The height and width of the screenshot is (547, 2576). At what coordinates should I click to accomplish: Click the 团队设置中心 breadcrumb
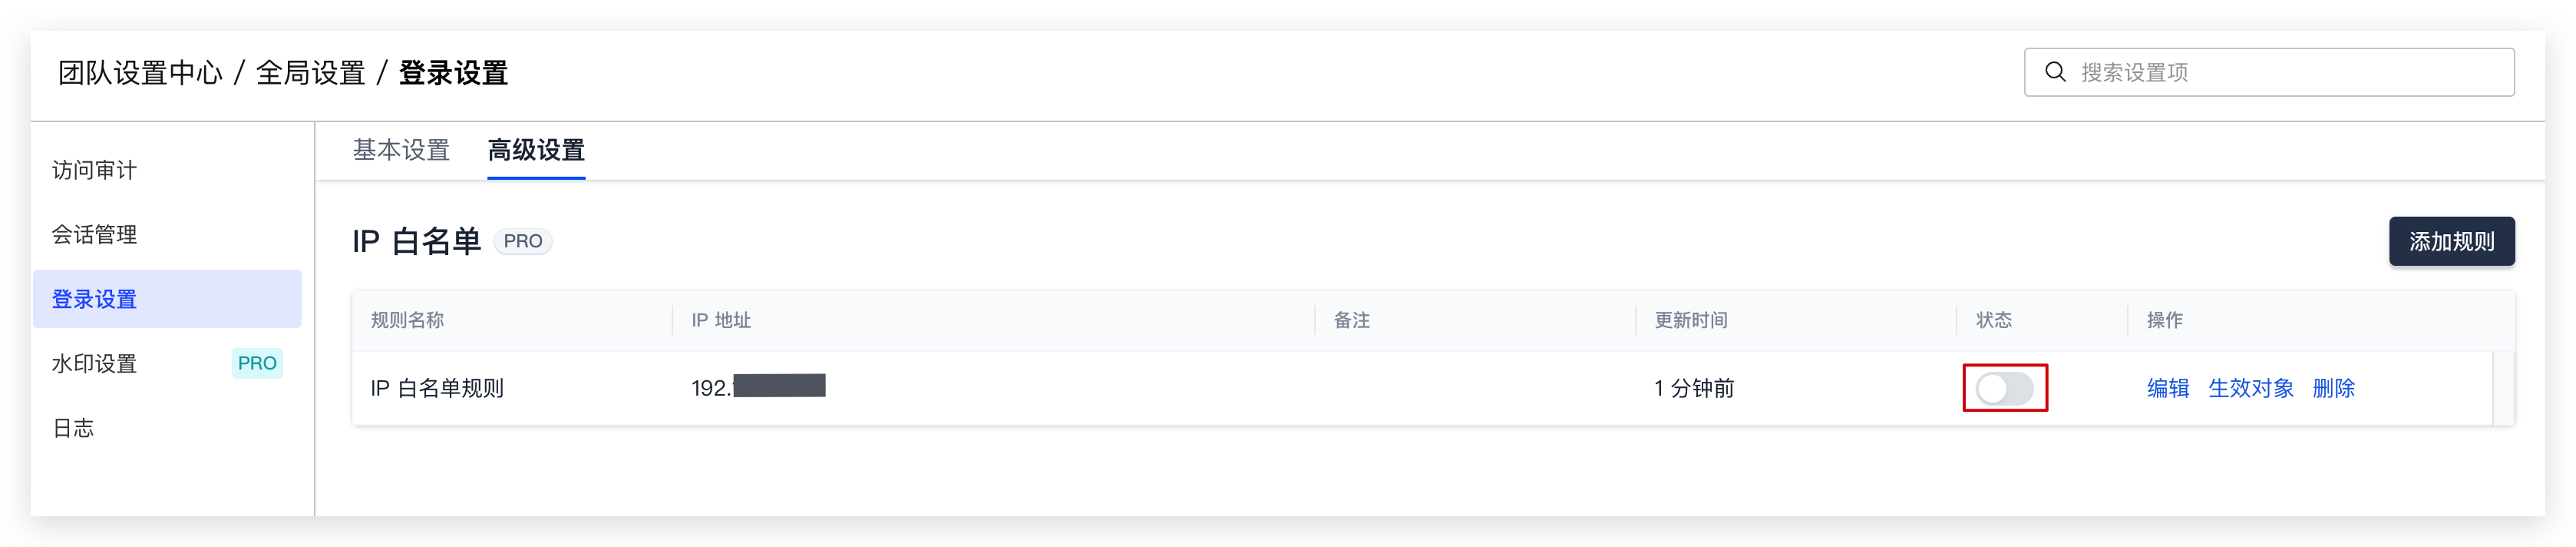pyautogui.click(x=140, y=73)
